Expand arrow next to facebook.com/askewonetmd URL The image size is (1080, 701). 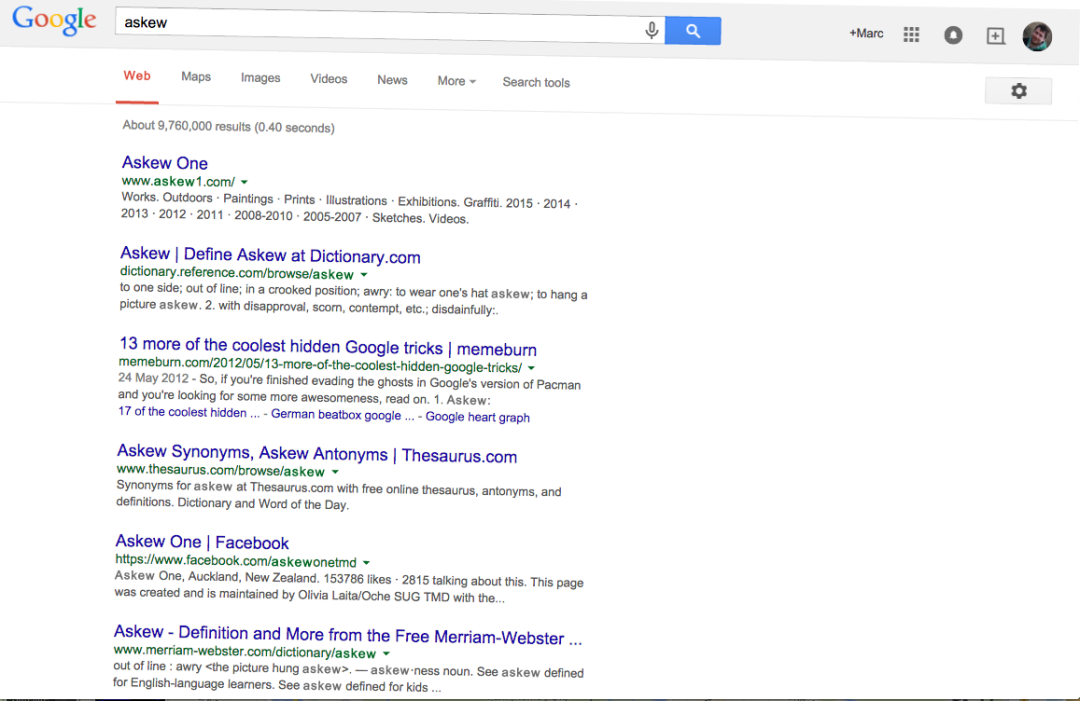coord(366,563)
